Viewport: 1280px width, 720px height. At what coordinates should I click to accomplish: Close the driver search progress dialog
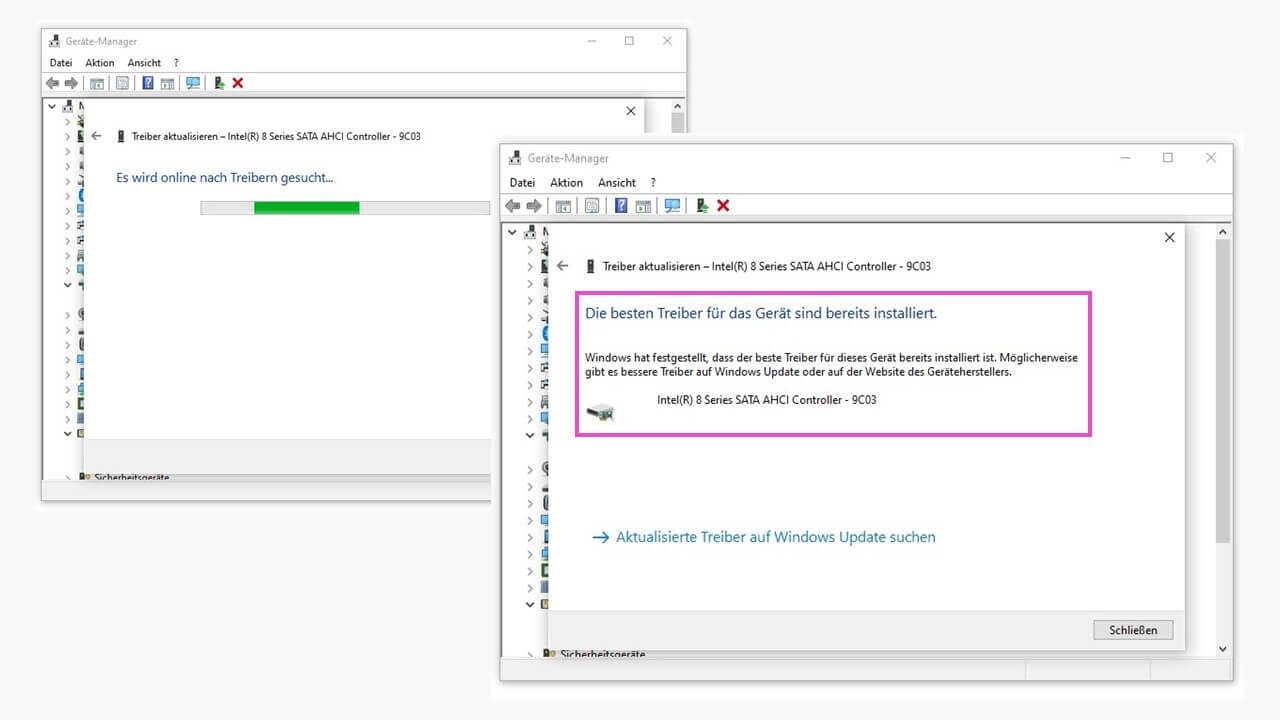pyautogui.click(x=630, y=111)
